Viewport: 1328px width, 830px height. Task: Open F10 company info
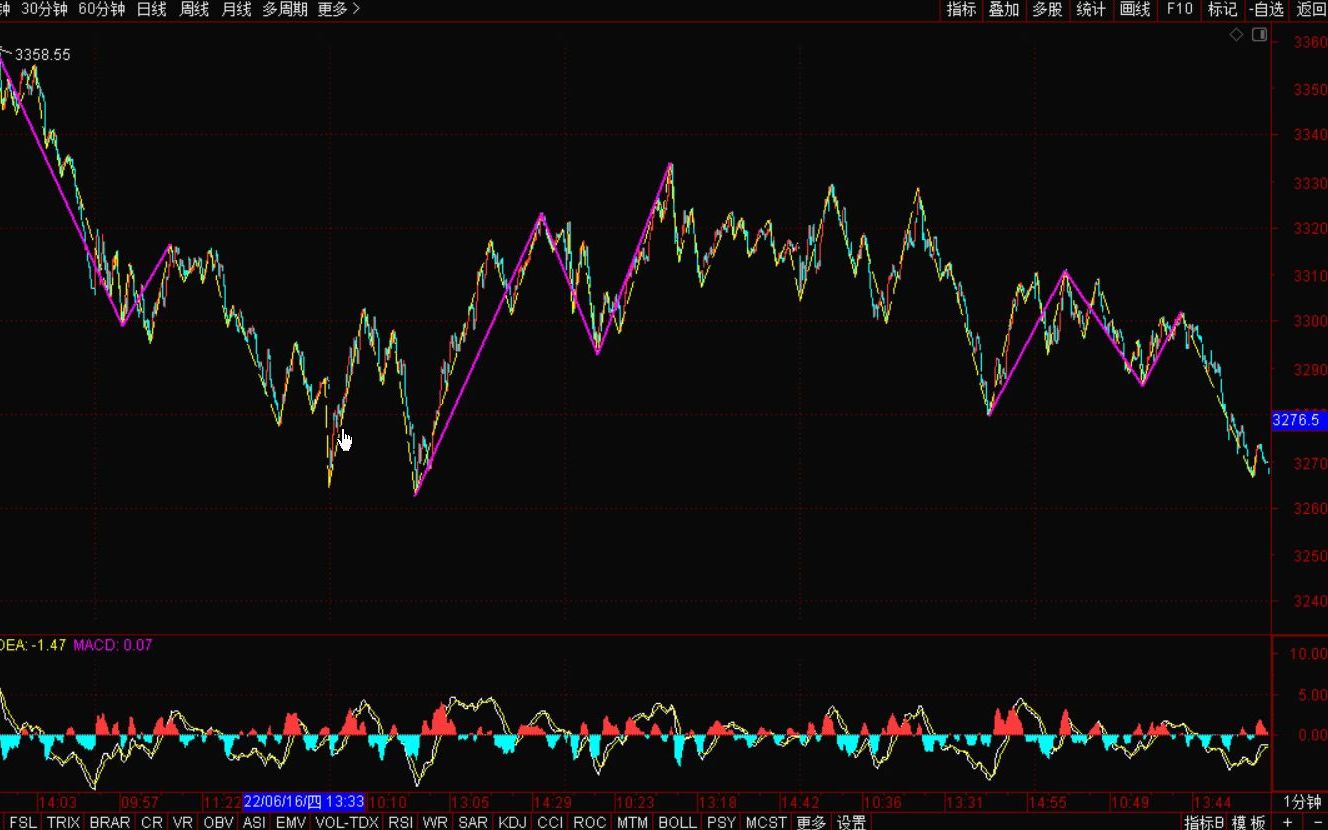coord(1179,9)
